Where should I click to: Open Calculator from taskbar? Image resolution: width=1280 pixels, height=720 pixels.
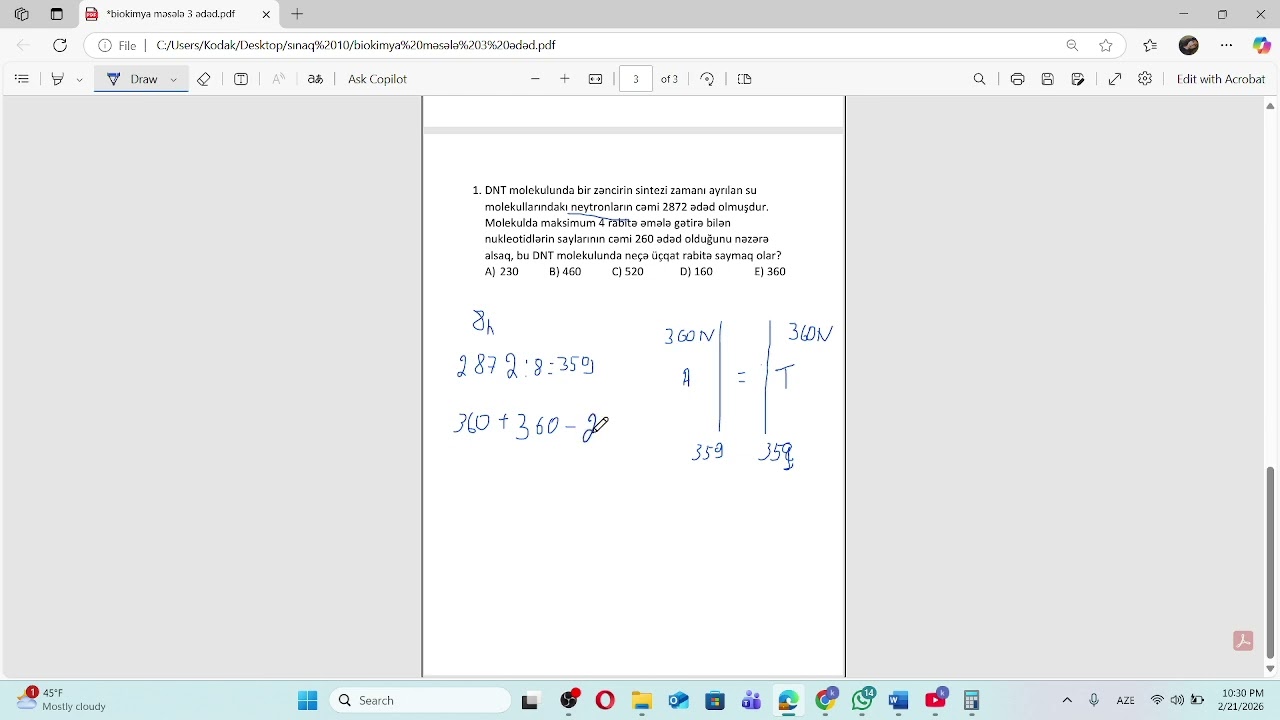pyautogui.click(x=971, y=701)
